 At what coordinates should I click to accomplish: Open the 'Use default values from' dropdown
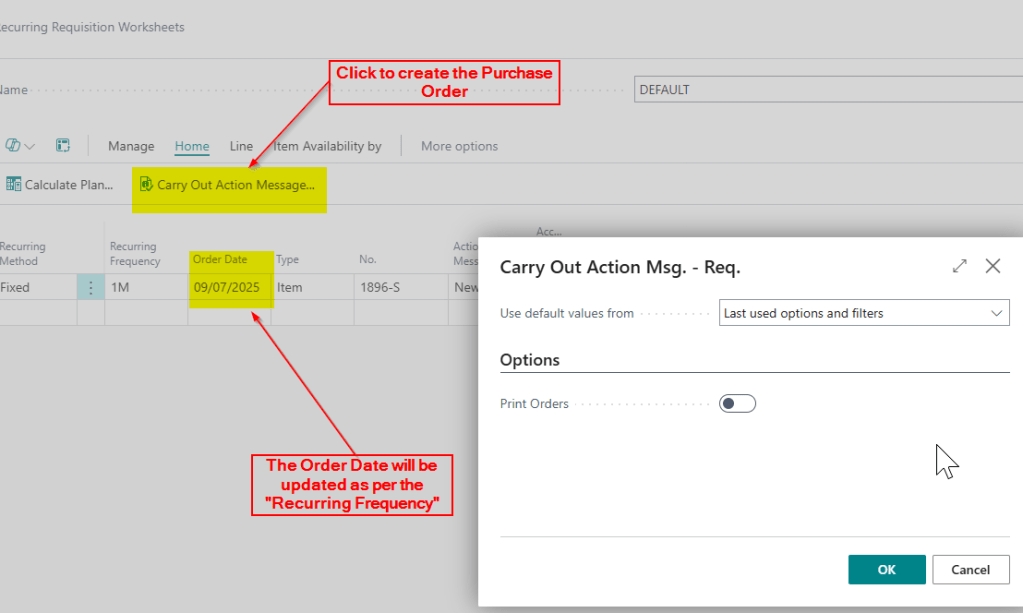coord(864,313)
